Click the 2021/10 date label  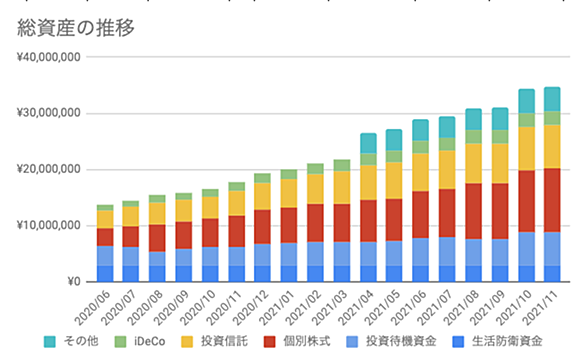[515, 308]
